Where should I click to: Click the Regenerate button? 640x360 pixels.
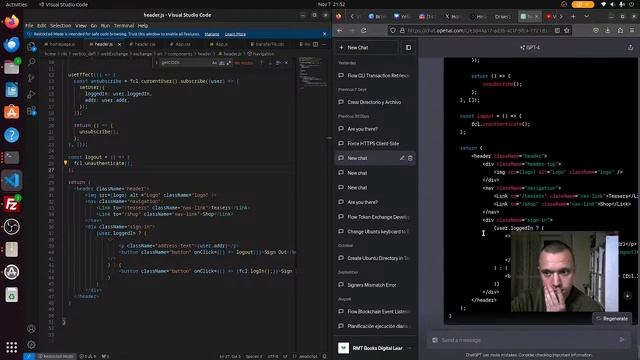click(x=612, y=318)
